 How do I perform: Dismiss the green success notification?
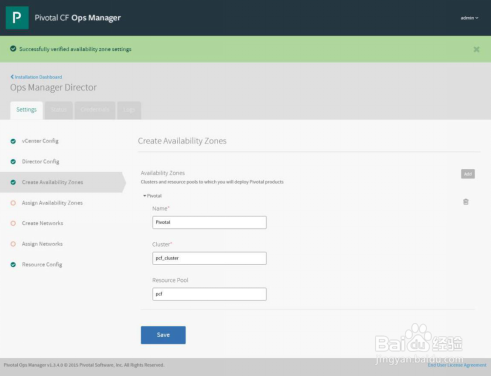(x=476, y=49)
